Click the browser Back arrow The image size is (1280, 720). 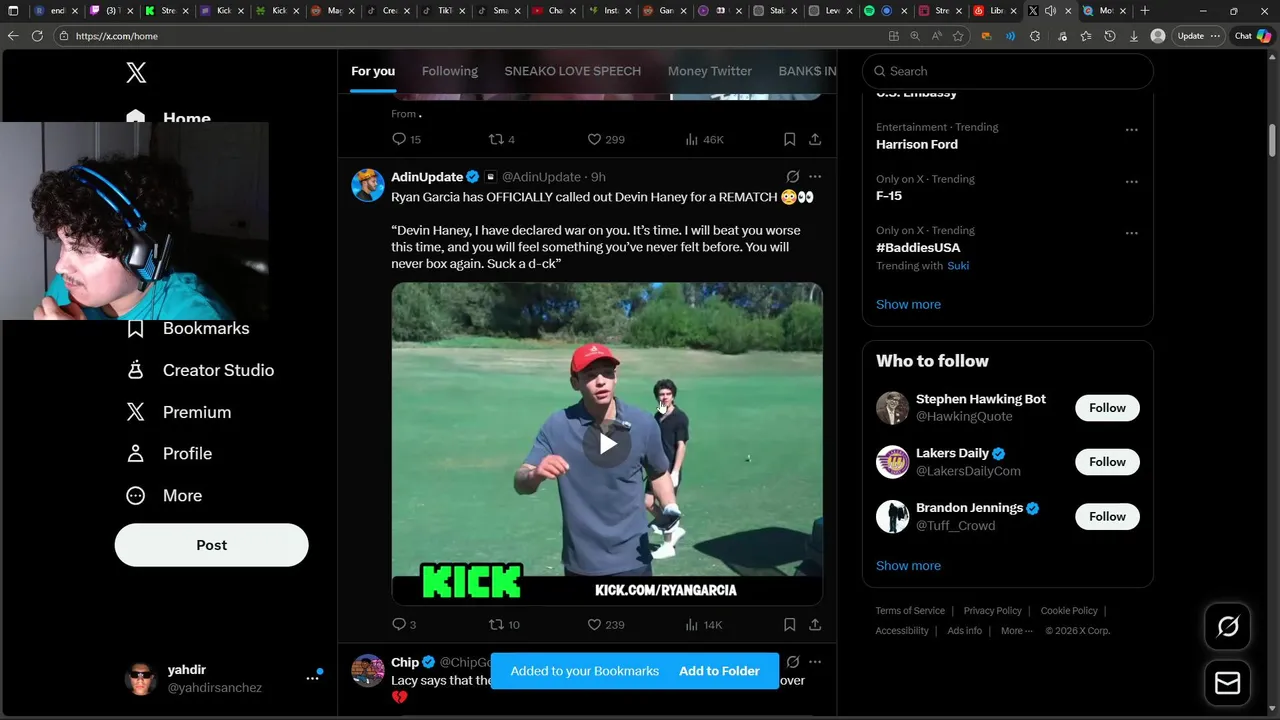13,35
